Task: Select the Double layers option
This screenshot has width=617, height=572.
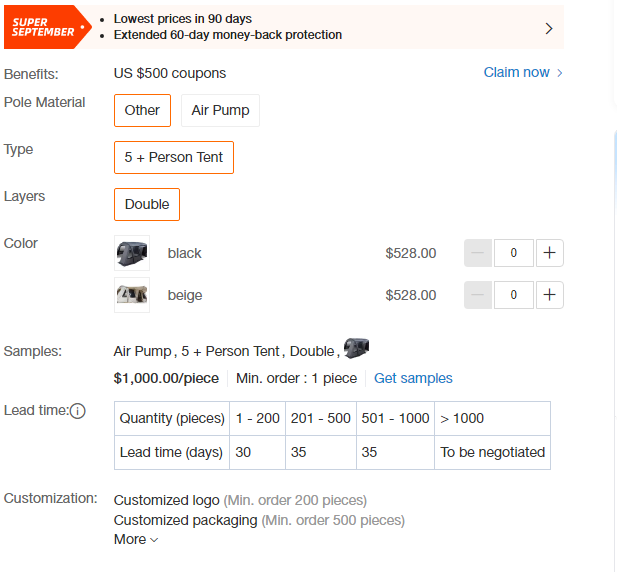Action: [x=147, y=205]
